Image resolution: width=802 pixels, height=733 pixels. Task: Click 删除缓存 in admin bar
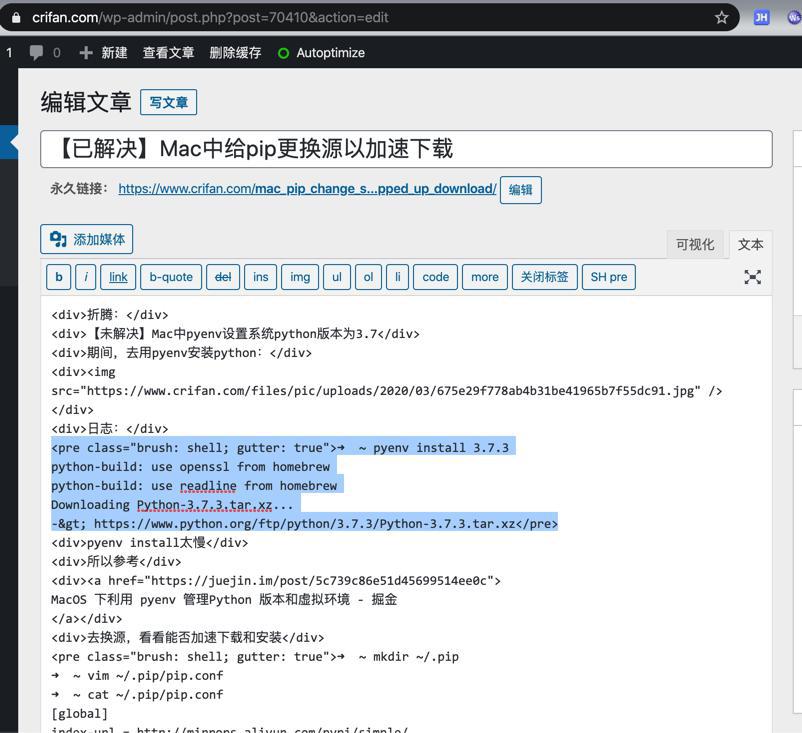235,53
